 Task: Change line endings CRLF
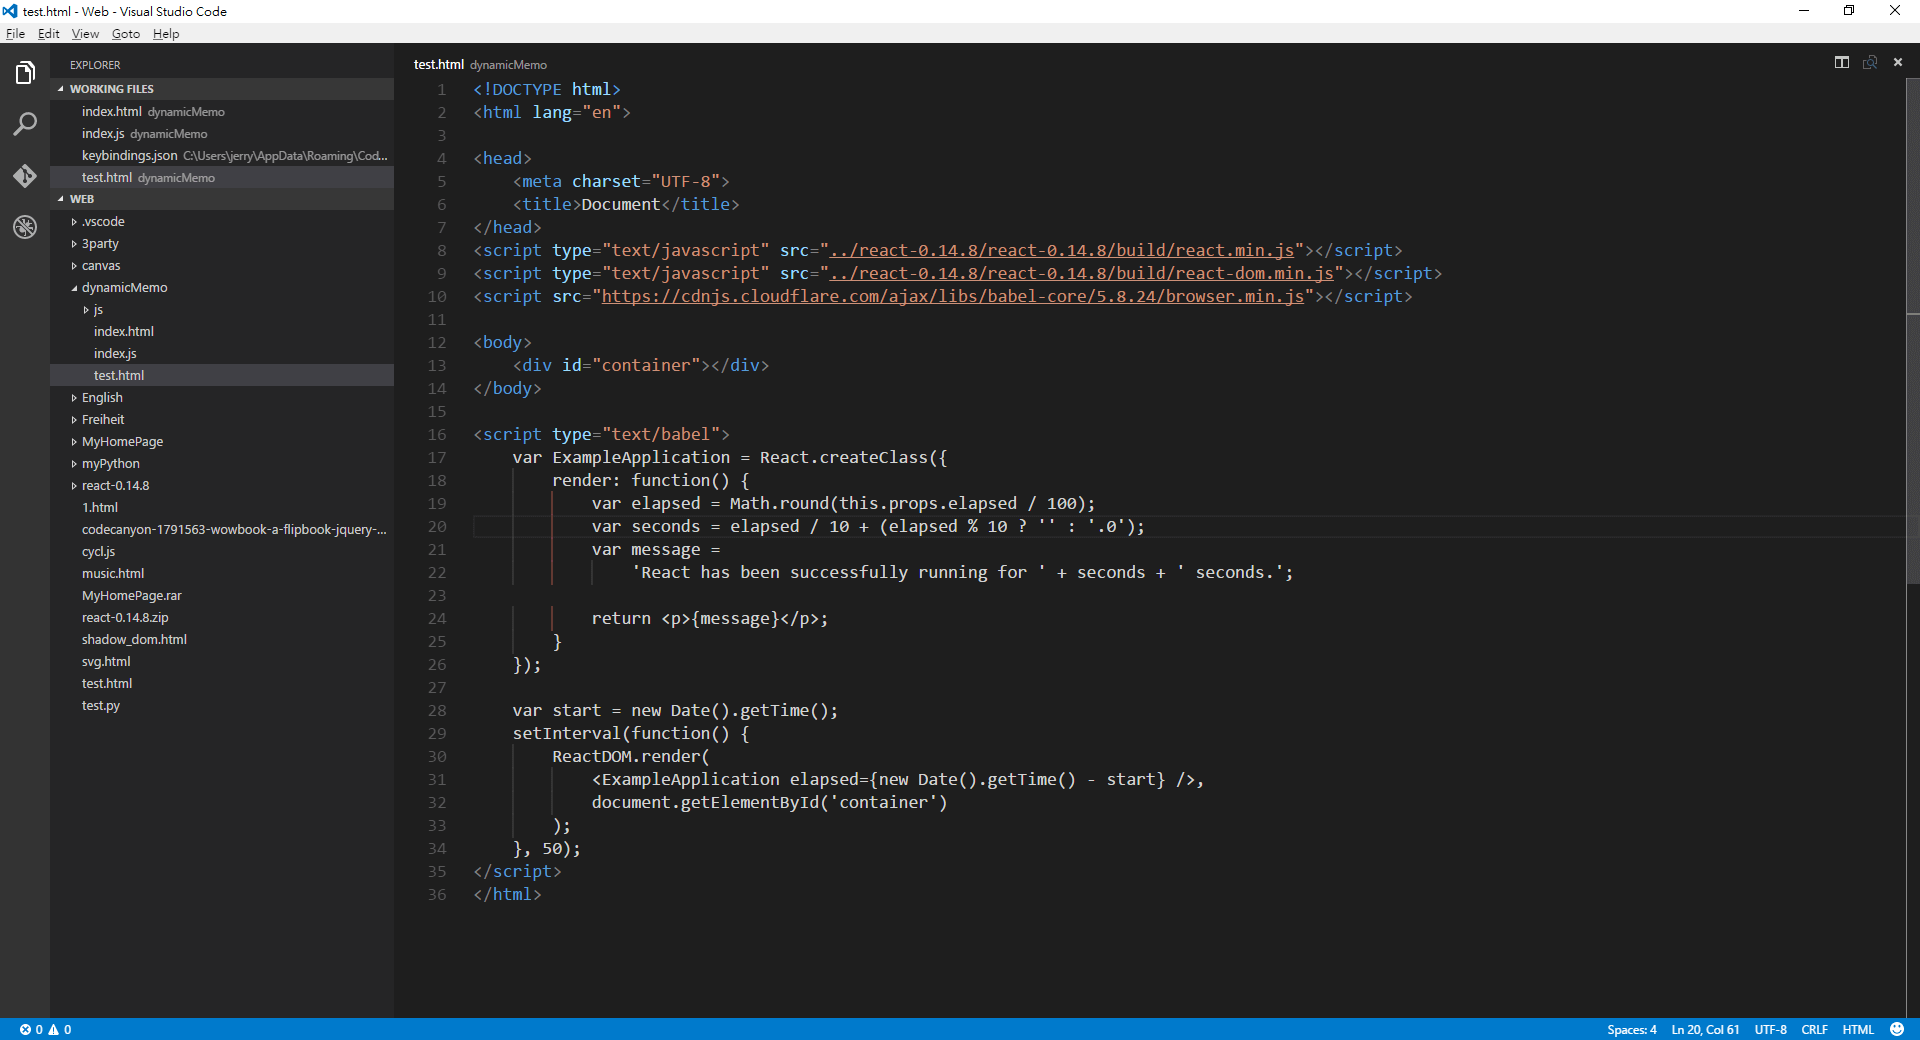(1814, 1029)
